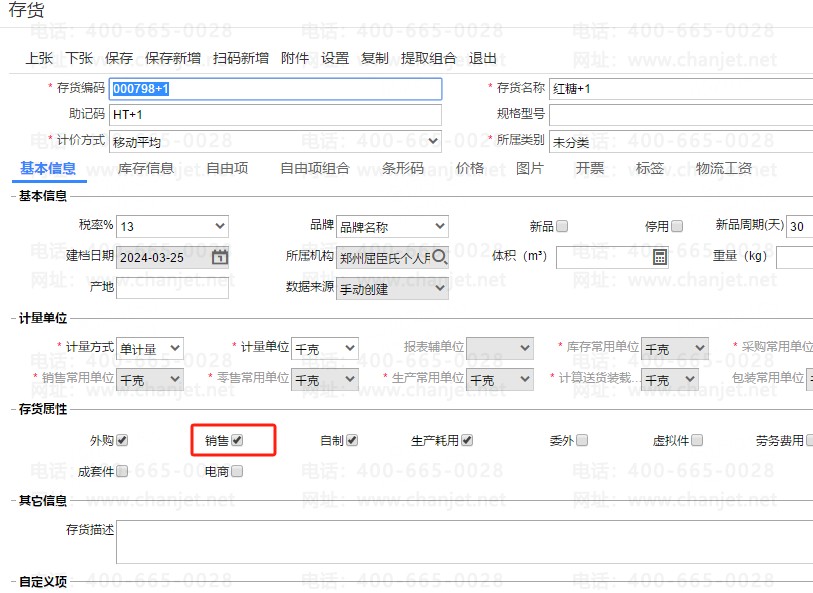813x593 pixels.
Task: Focus 新品周期(天) input field
Action: click(x=800, y=227)
